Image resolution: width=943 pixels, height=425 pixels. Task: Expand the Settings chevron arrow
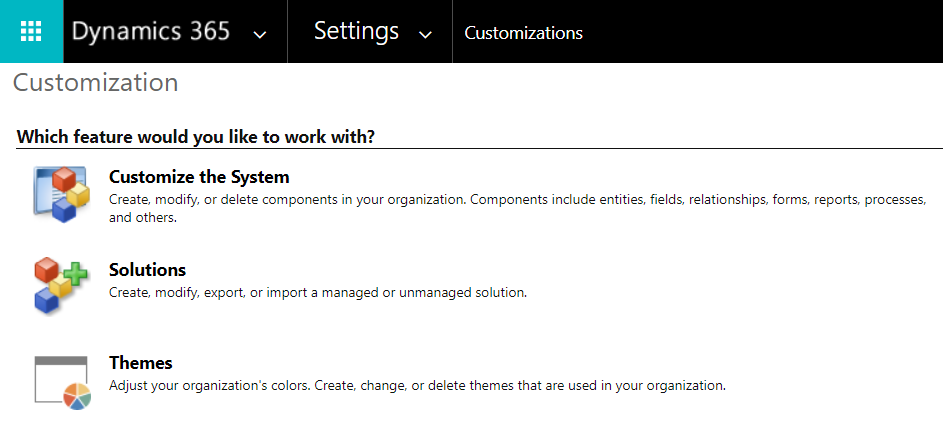click(x=425, y=34)
